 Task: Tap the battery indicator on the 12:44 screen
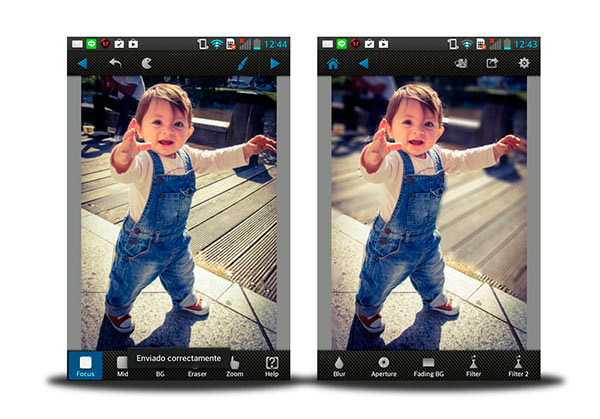click(x=257, y=44)
